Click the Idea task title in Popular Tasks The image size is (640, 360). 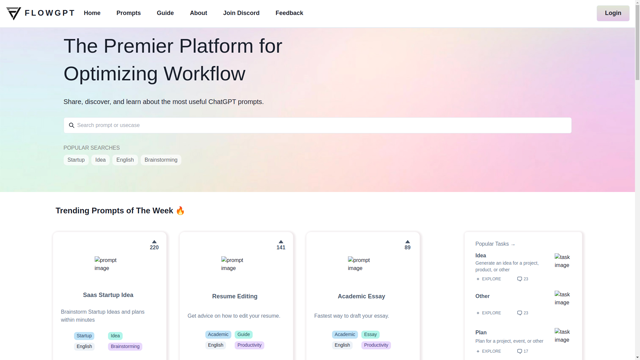tap(480, 256)
